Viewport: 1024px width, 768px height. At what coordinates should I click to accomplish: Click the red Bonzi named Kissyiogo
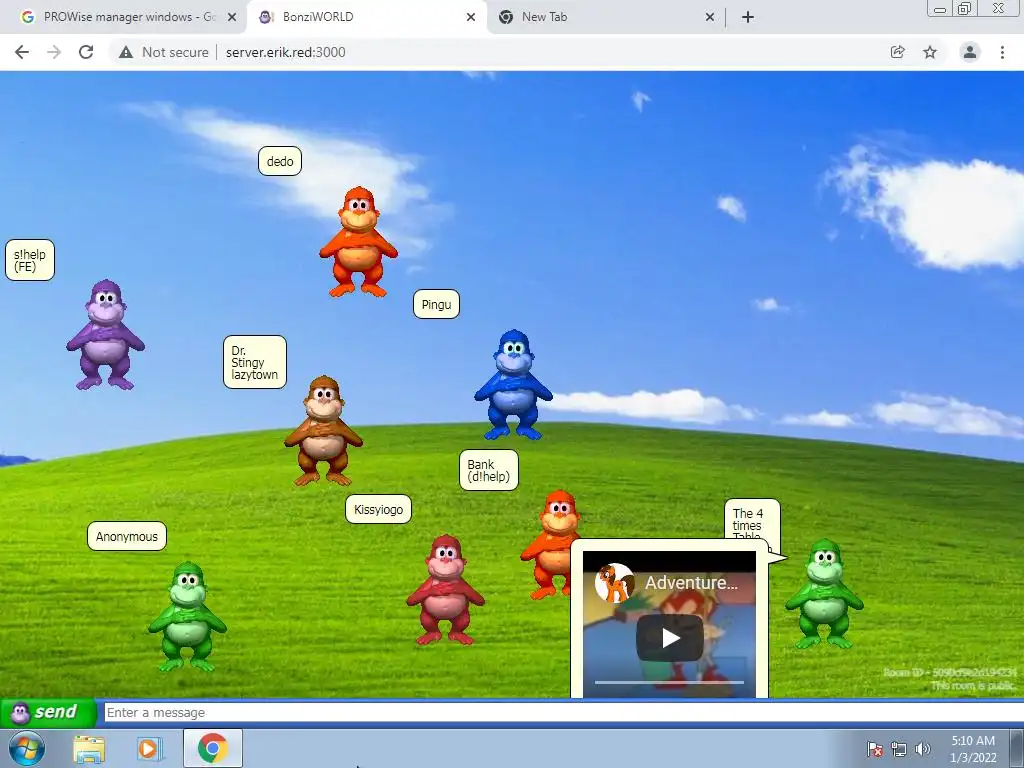(445, 590)
